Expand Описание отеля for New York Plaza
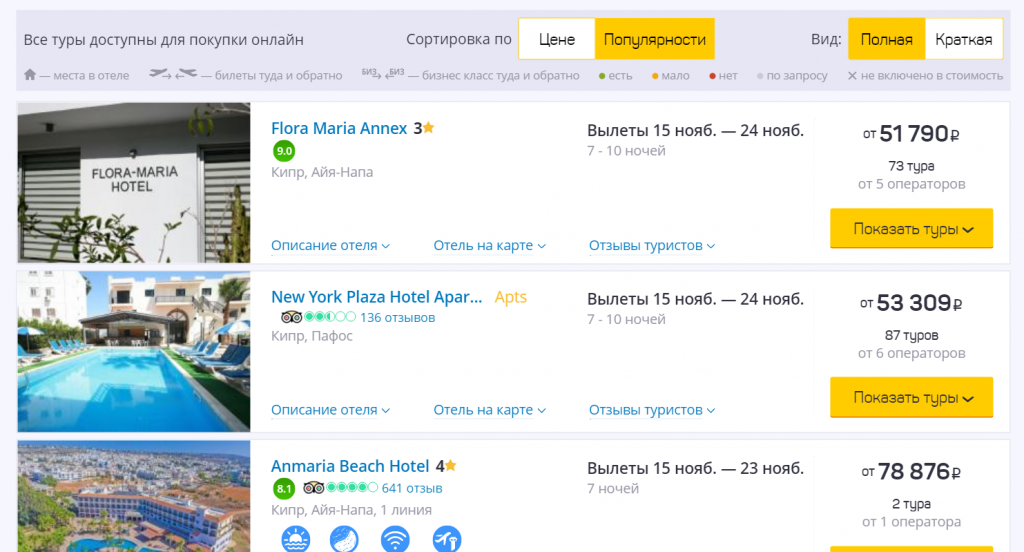The image size is (1024, 552). tap(330, 410)
